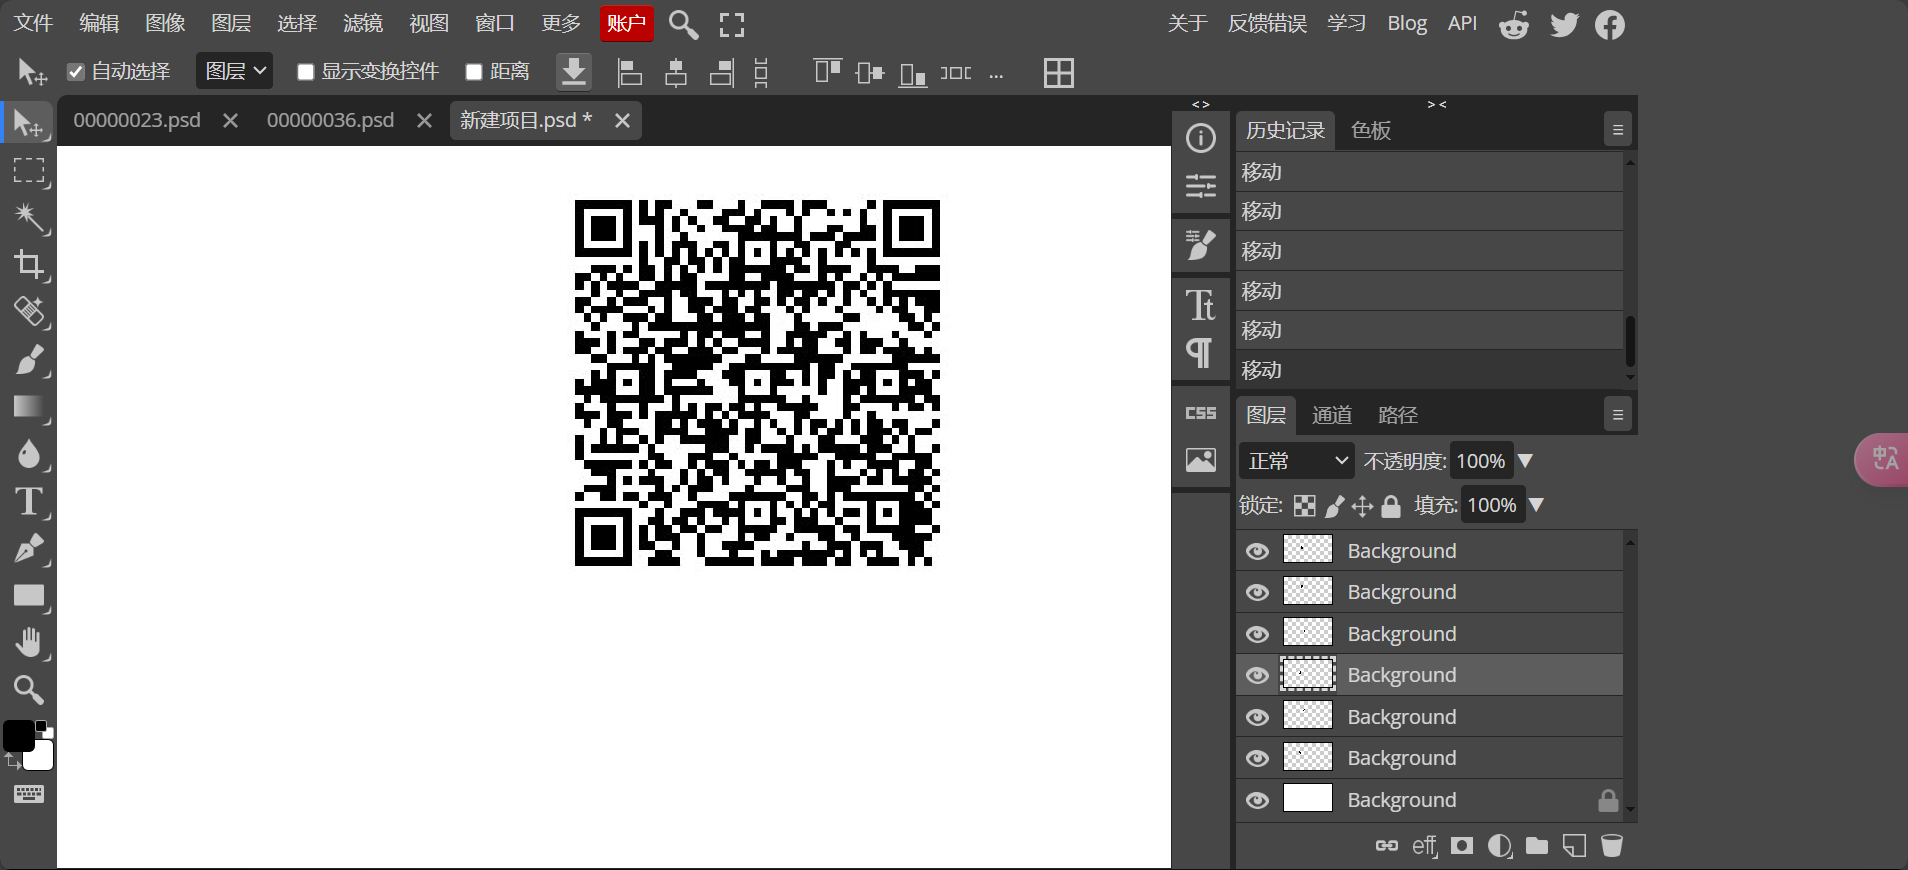Open the Blog link
Screen dimensions: 1908x870
click(x=1406, y=23)
